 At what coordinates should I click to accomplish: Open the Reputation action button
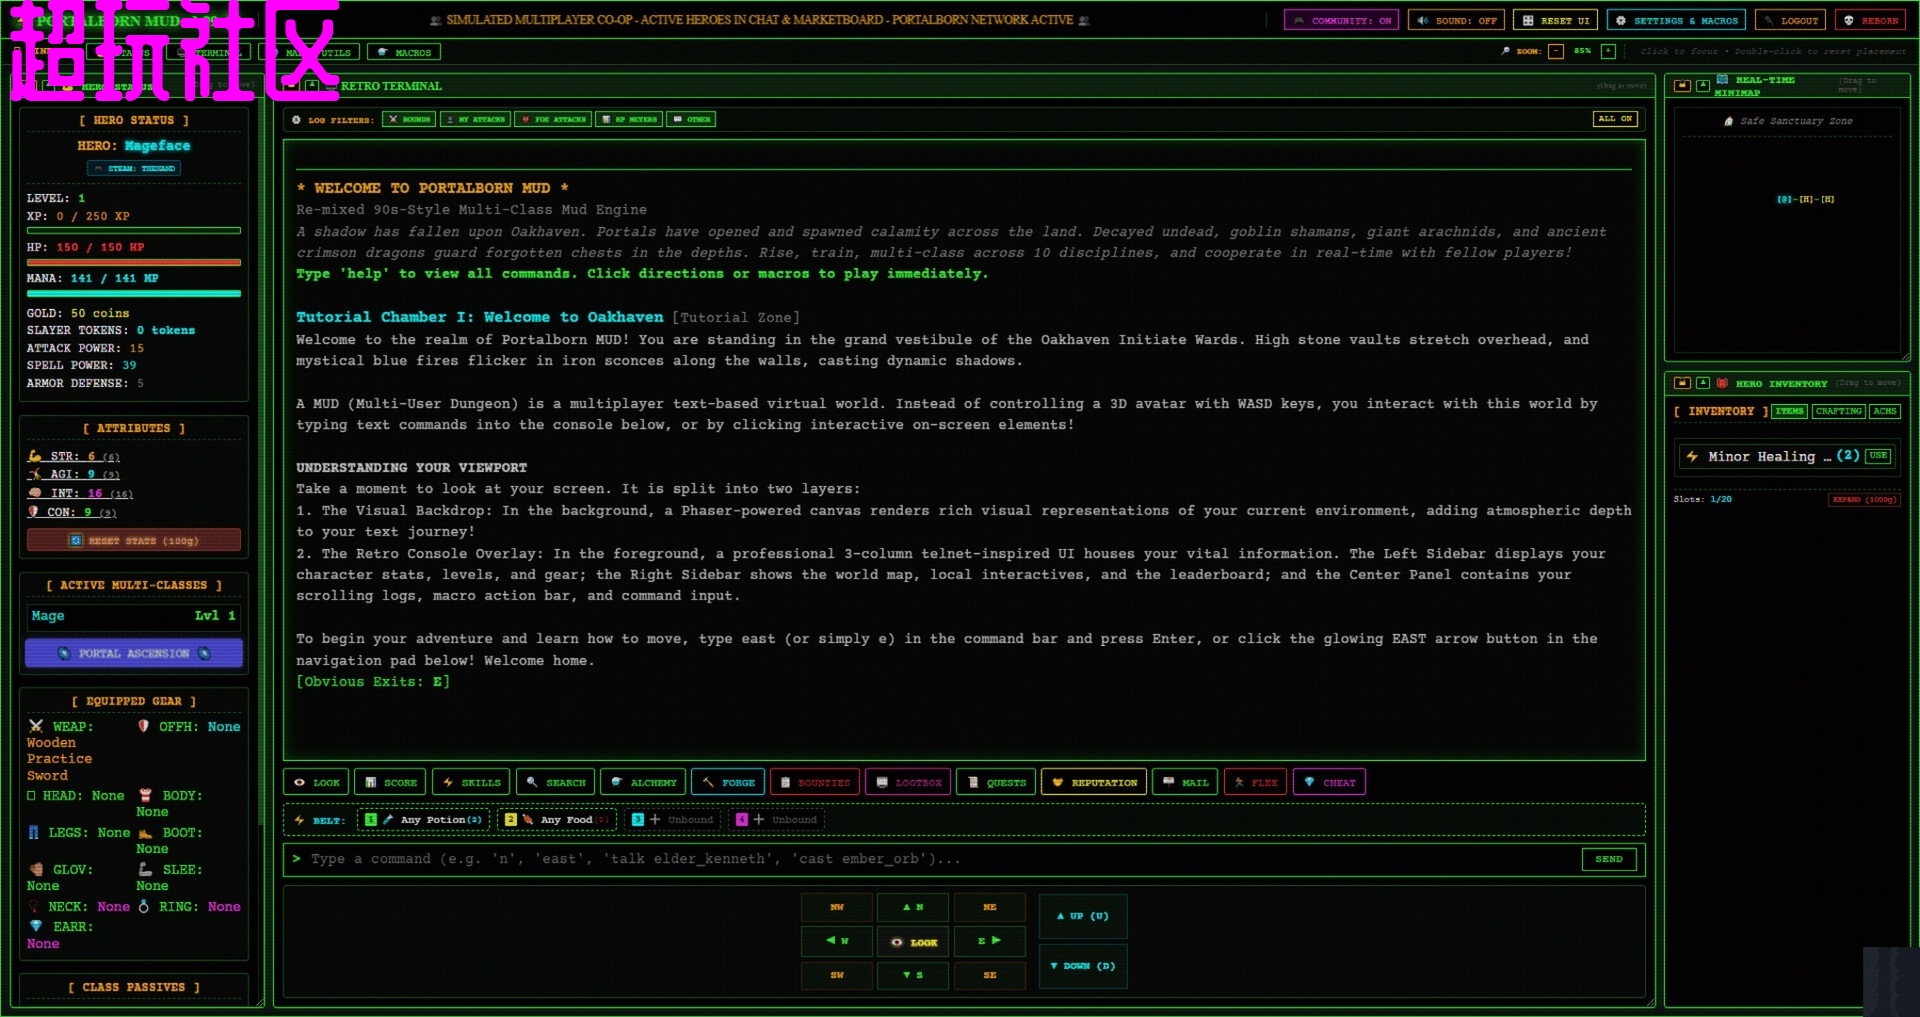click(1094, 782)
